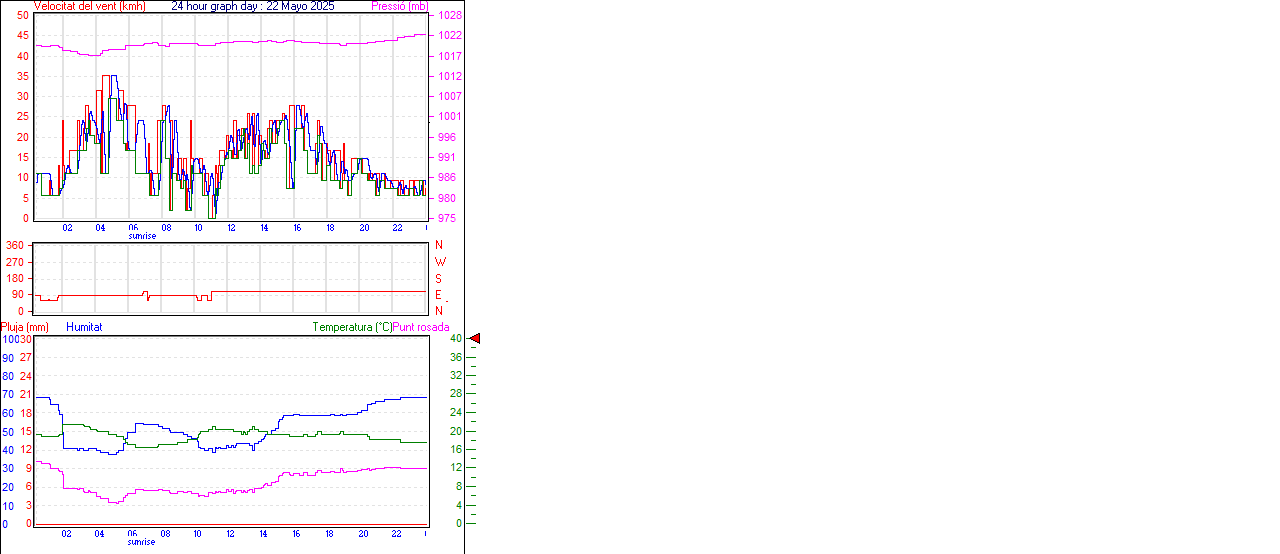Click the 975 value on pressure axis
Image resolution: width=1280 pixels, height=554 pixels.
(446, 218)
